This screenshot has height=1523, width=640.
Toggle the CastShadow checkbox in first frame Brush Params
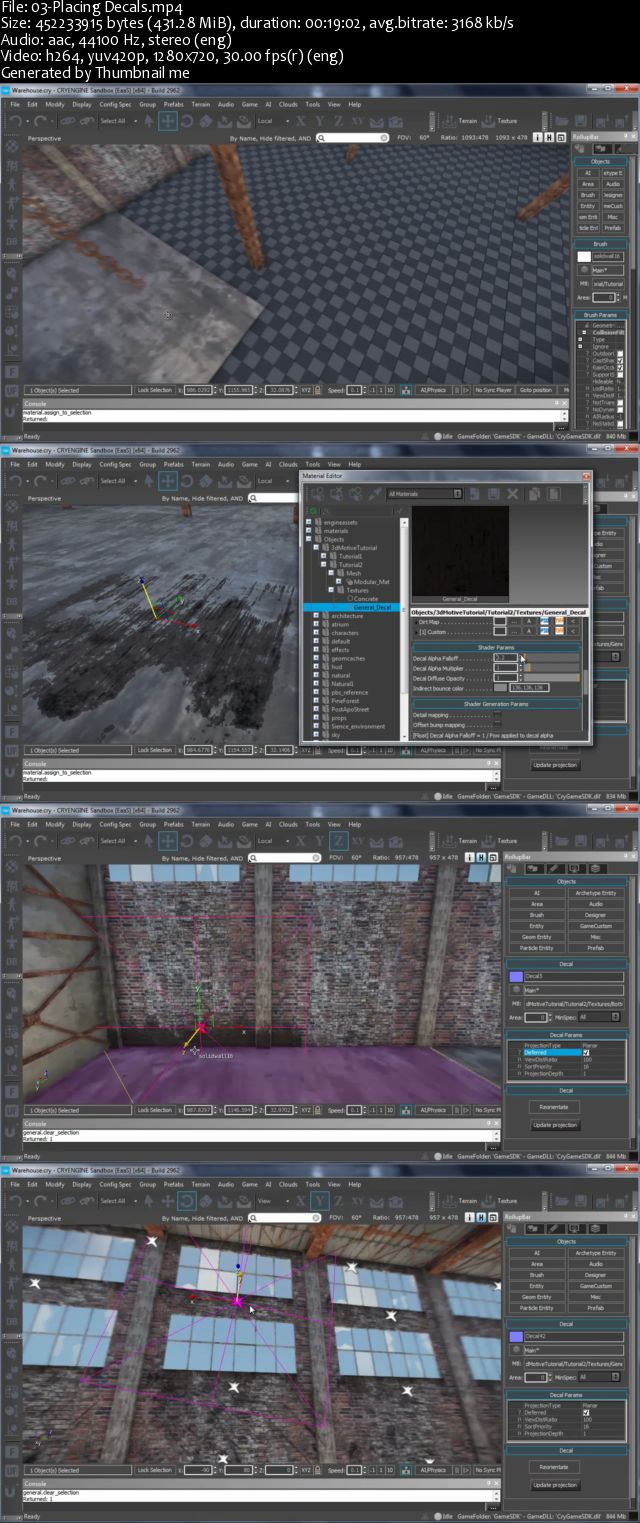click(620, 361)
